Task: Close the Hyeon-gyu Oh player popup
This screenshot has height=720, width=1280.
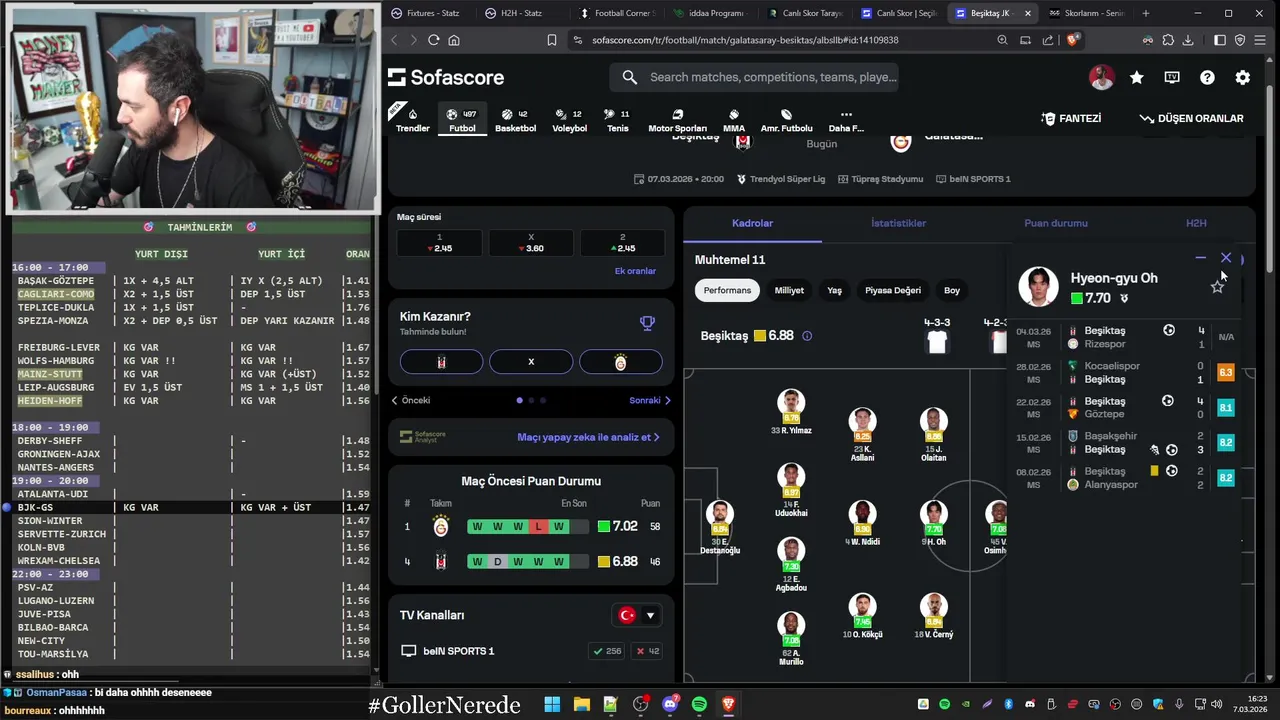Action: 1226,258
